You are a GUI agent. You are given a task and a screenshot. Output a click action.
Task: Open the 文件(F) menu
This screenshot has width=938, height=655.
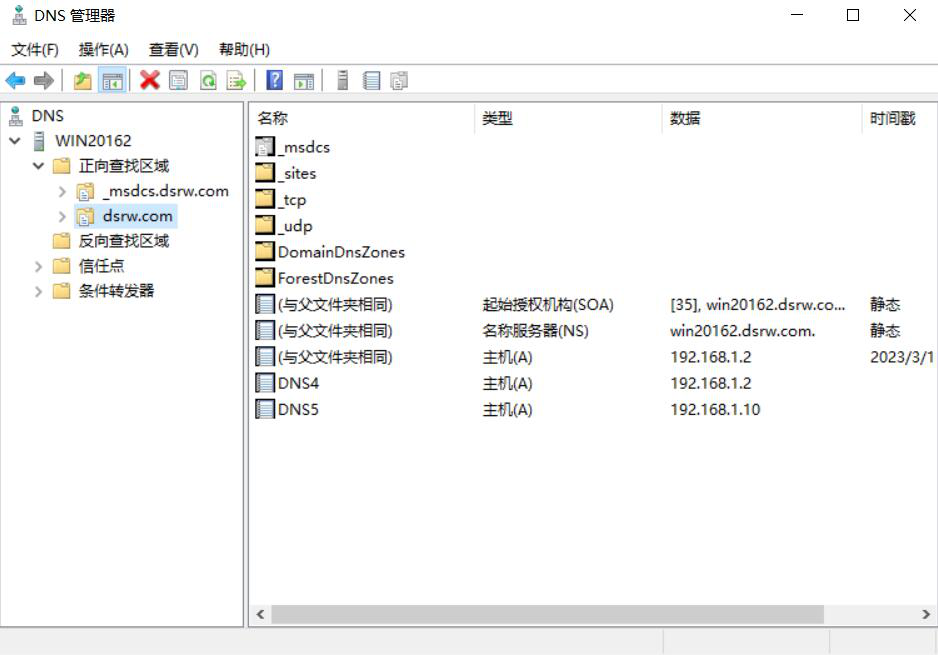click(x=35, y=50)
